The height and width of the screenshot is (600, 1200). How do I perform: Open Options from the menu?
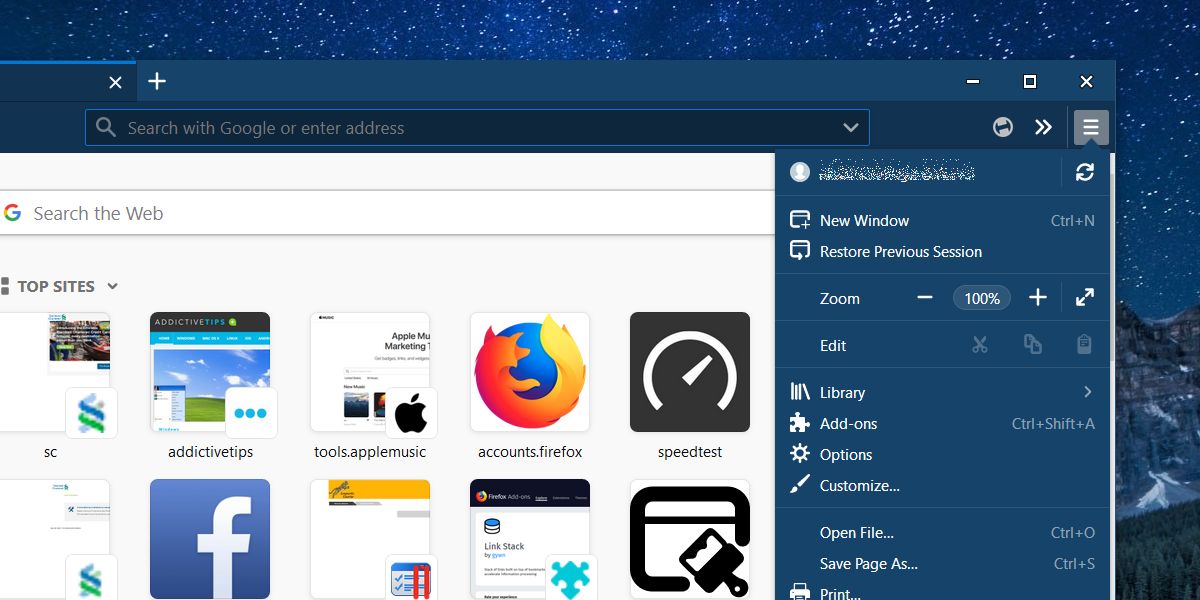943,454
